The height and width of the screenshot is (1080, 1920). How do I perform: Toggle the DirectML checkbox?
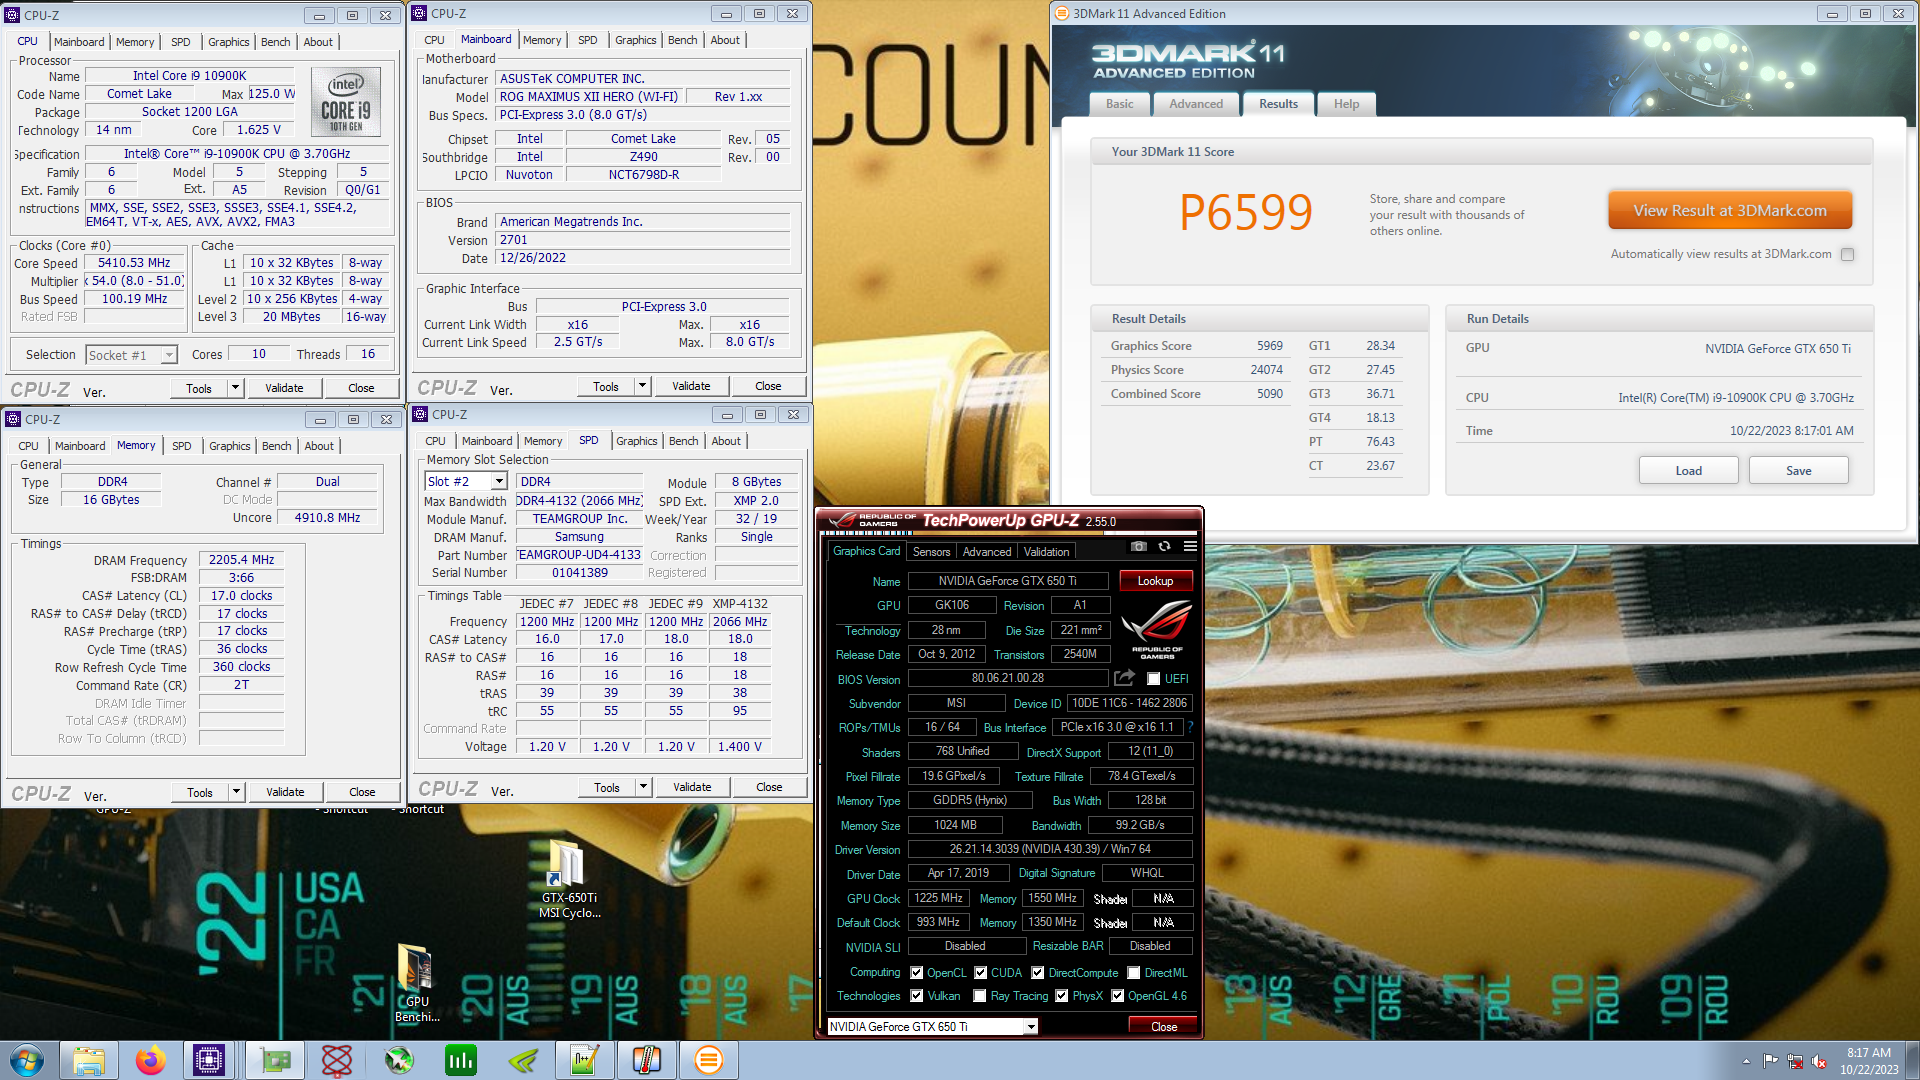[x=1134, y=973]
